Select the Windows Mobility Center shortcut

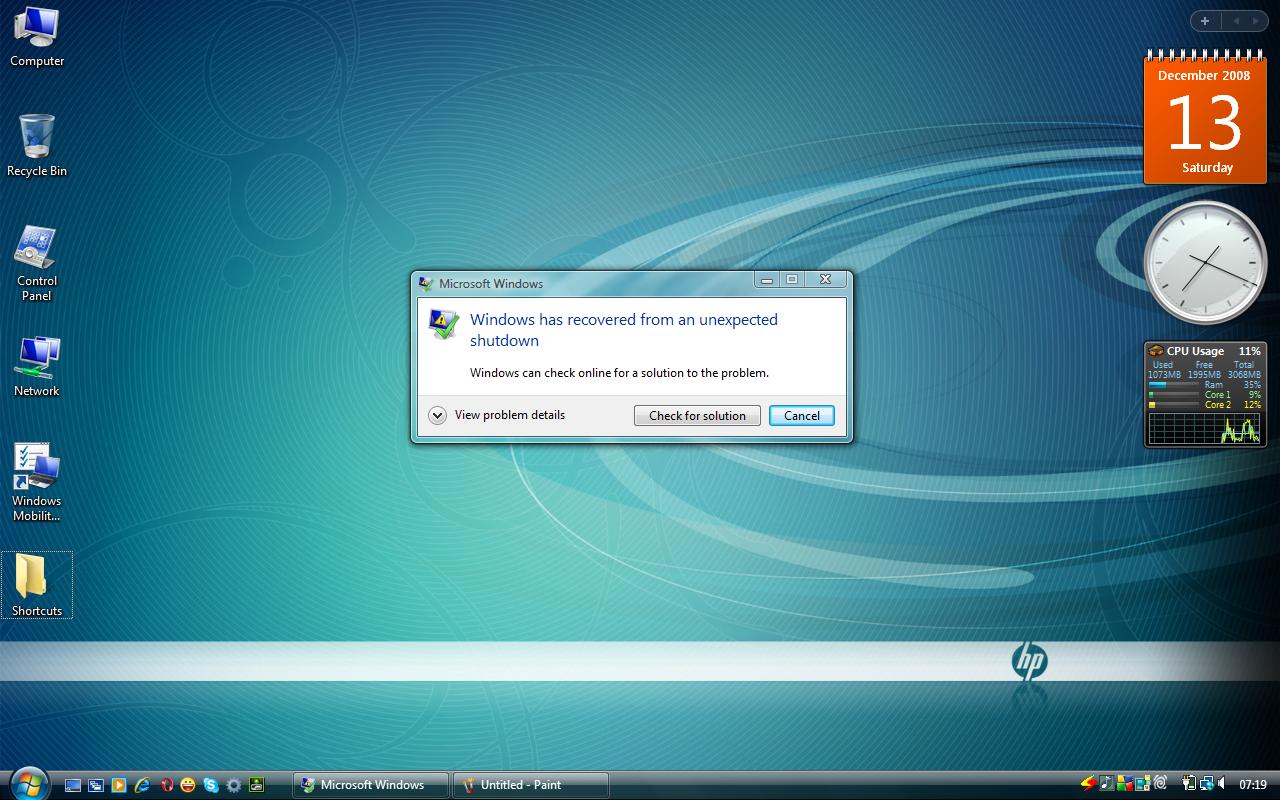37,483
